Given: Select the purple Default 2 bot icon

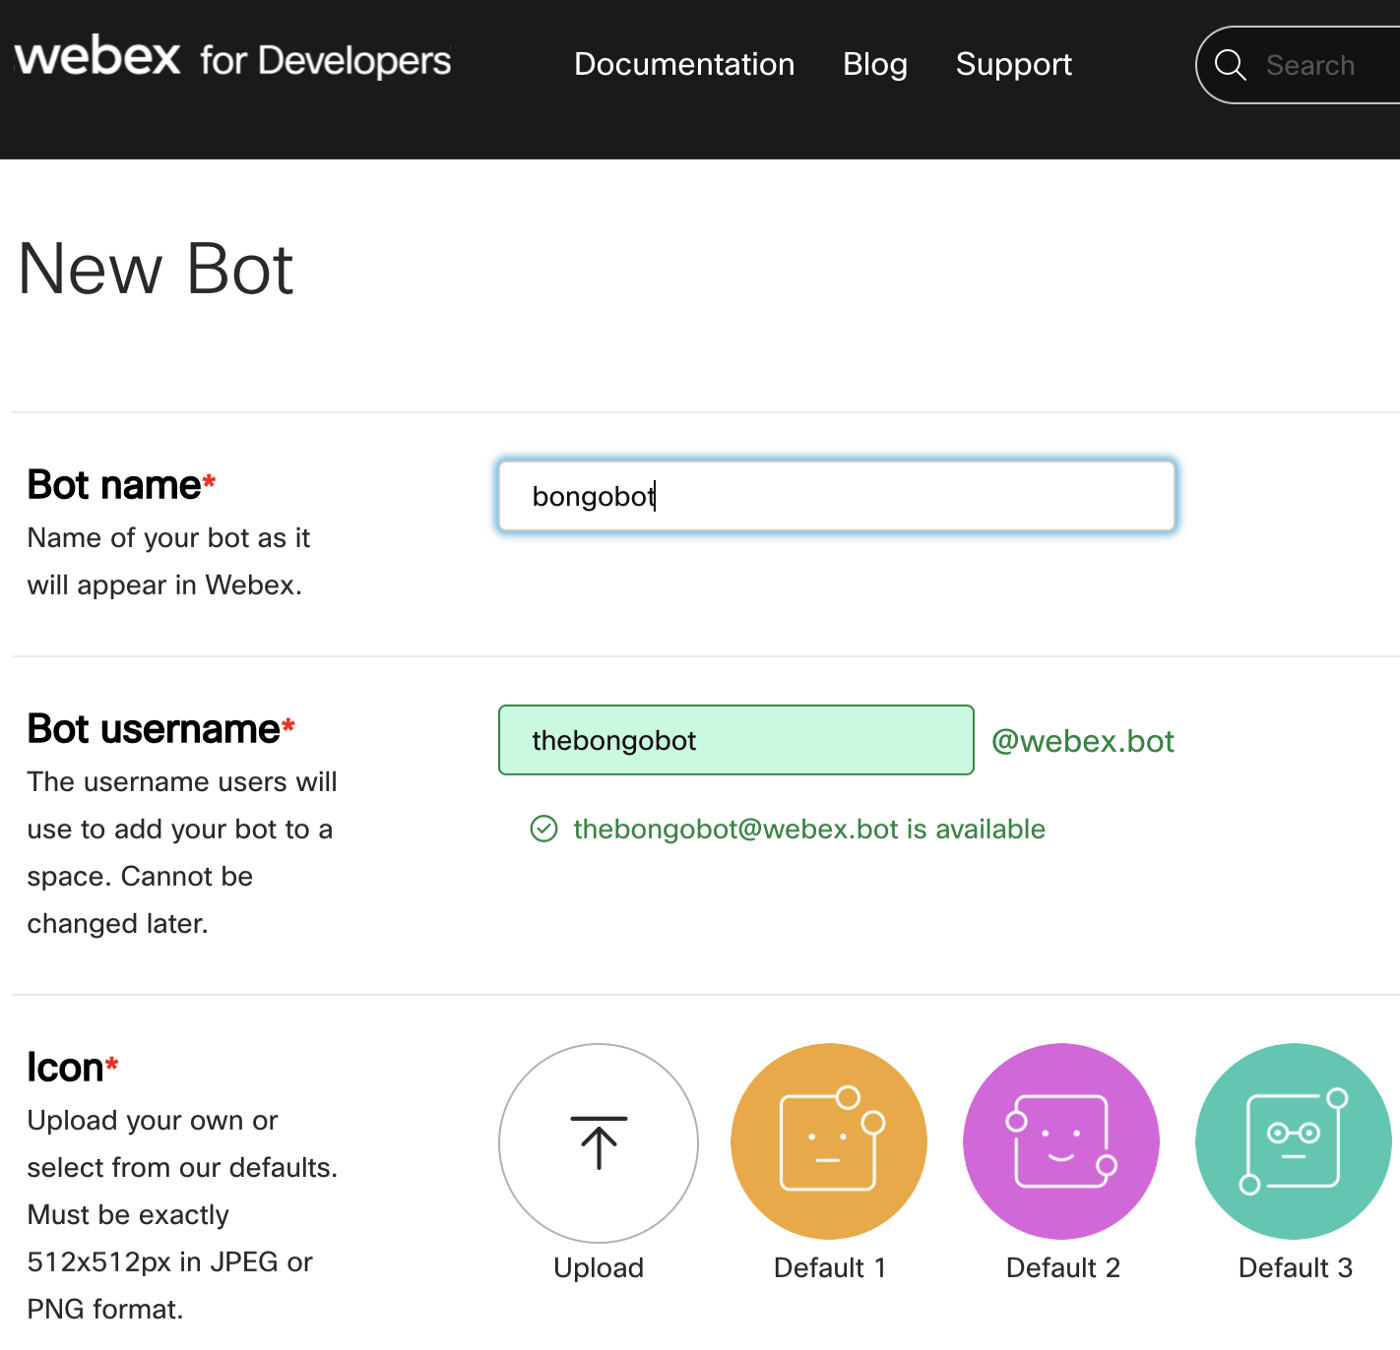Looking at the screenshot, I should (1061, 1141).
